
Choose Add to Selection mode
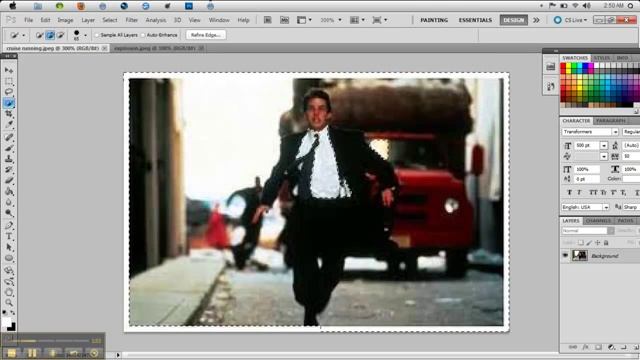coord(50,36)
